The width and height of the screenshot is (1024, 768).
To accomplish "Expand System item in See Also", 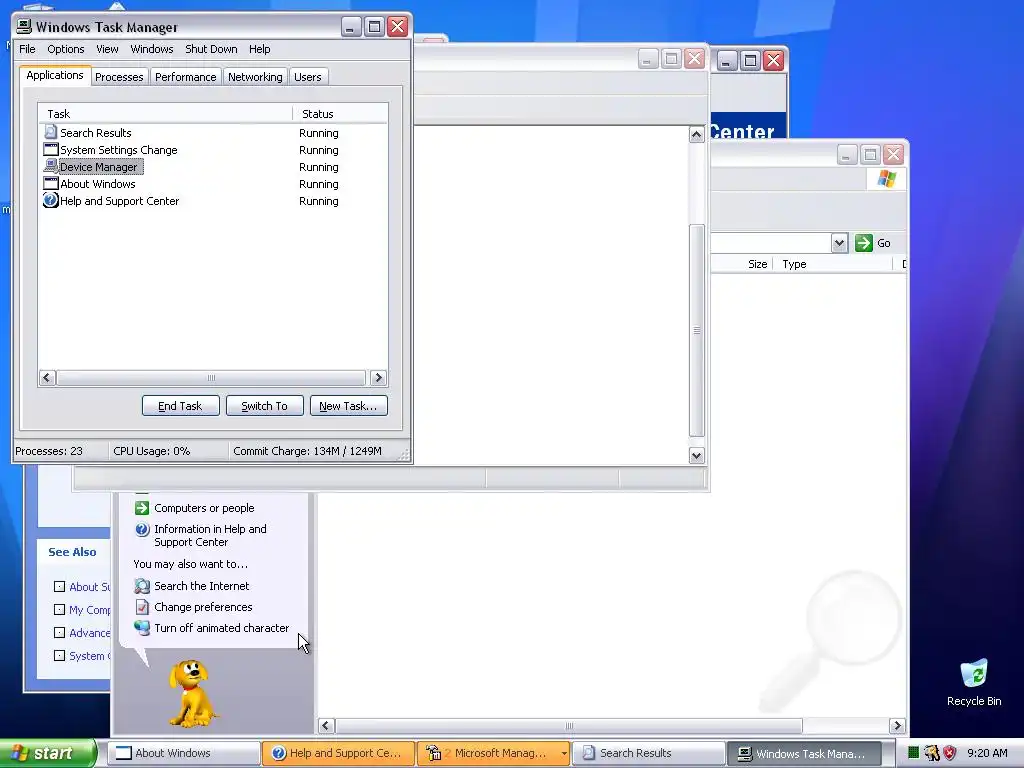I will pyautogui.click(x=59, y=655).
